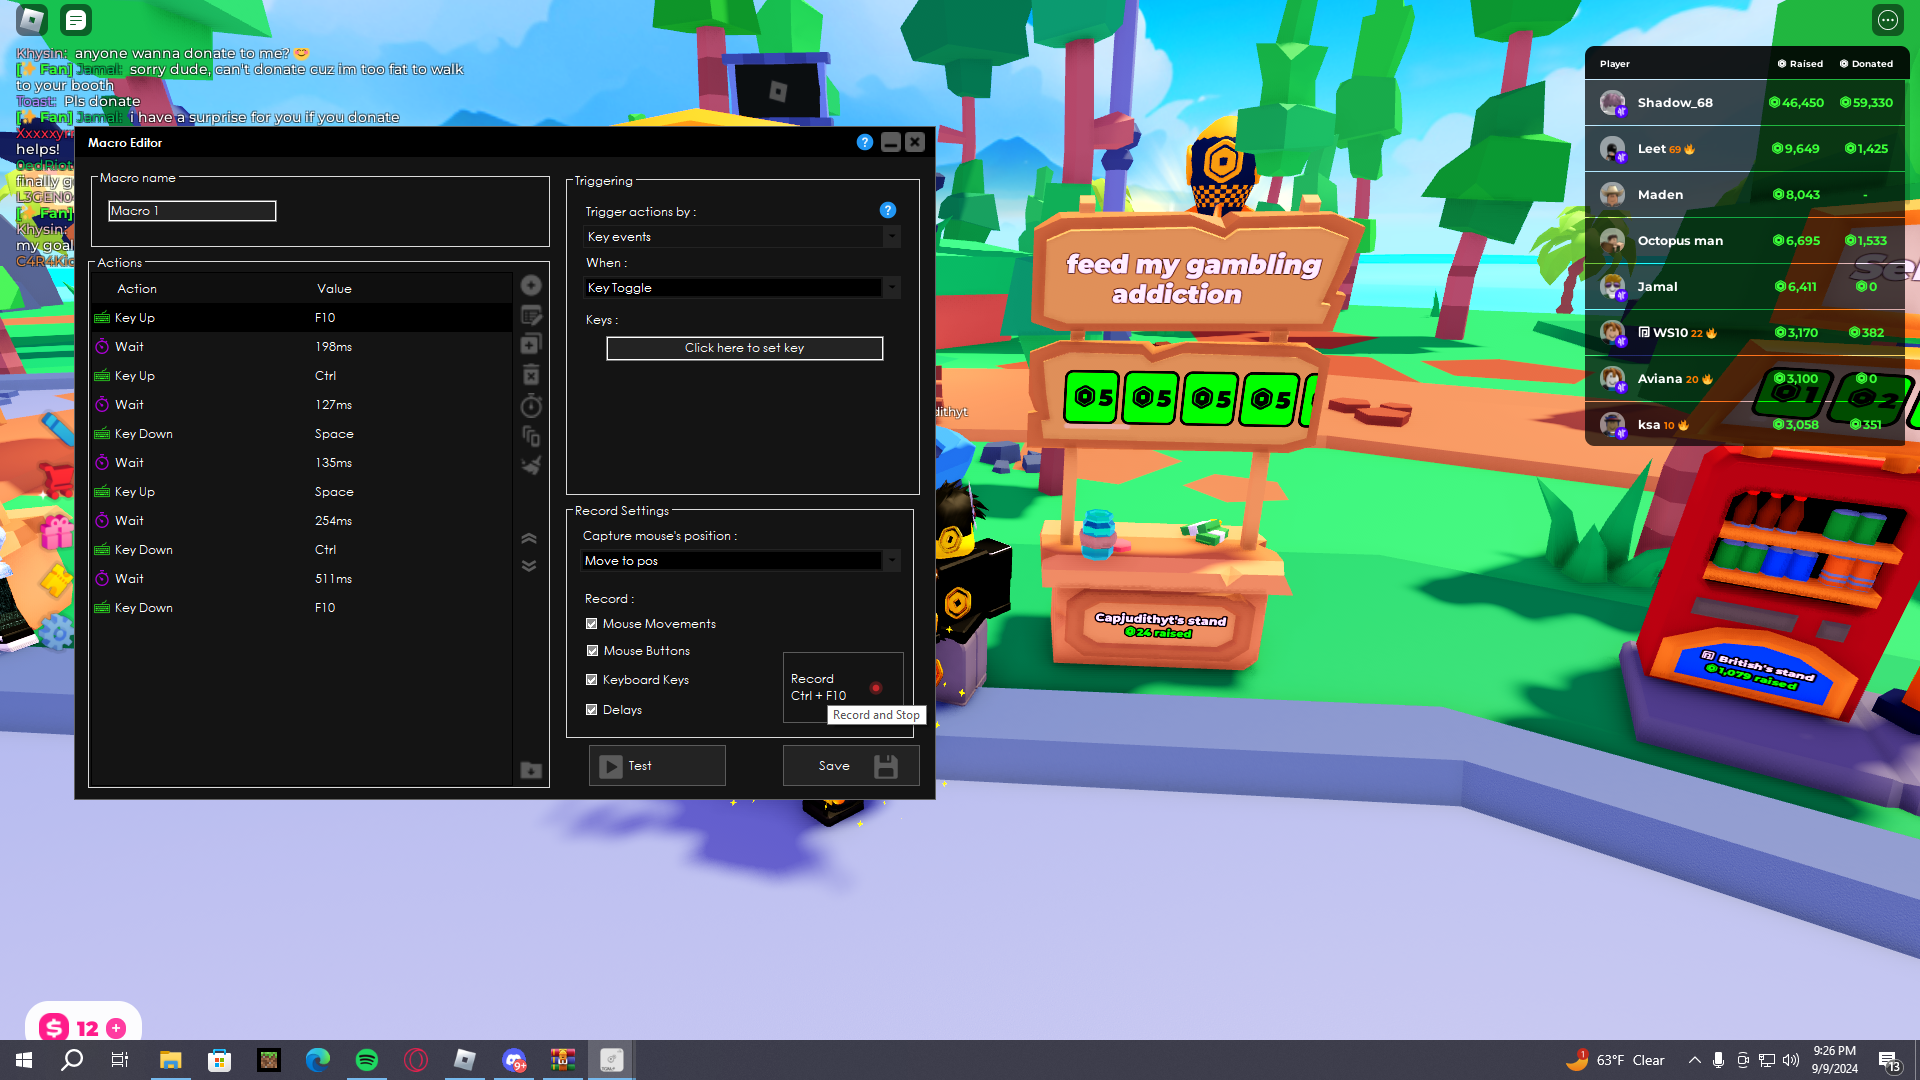Click the delete action trash icon

[x=531, y=375]
